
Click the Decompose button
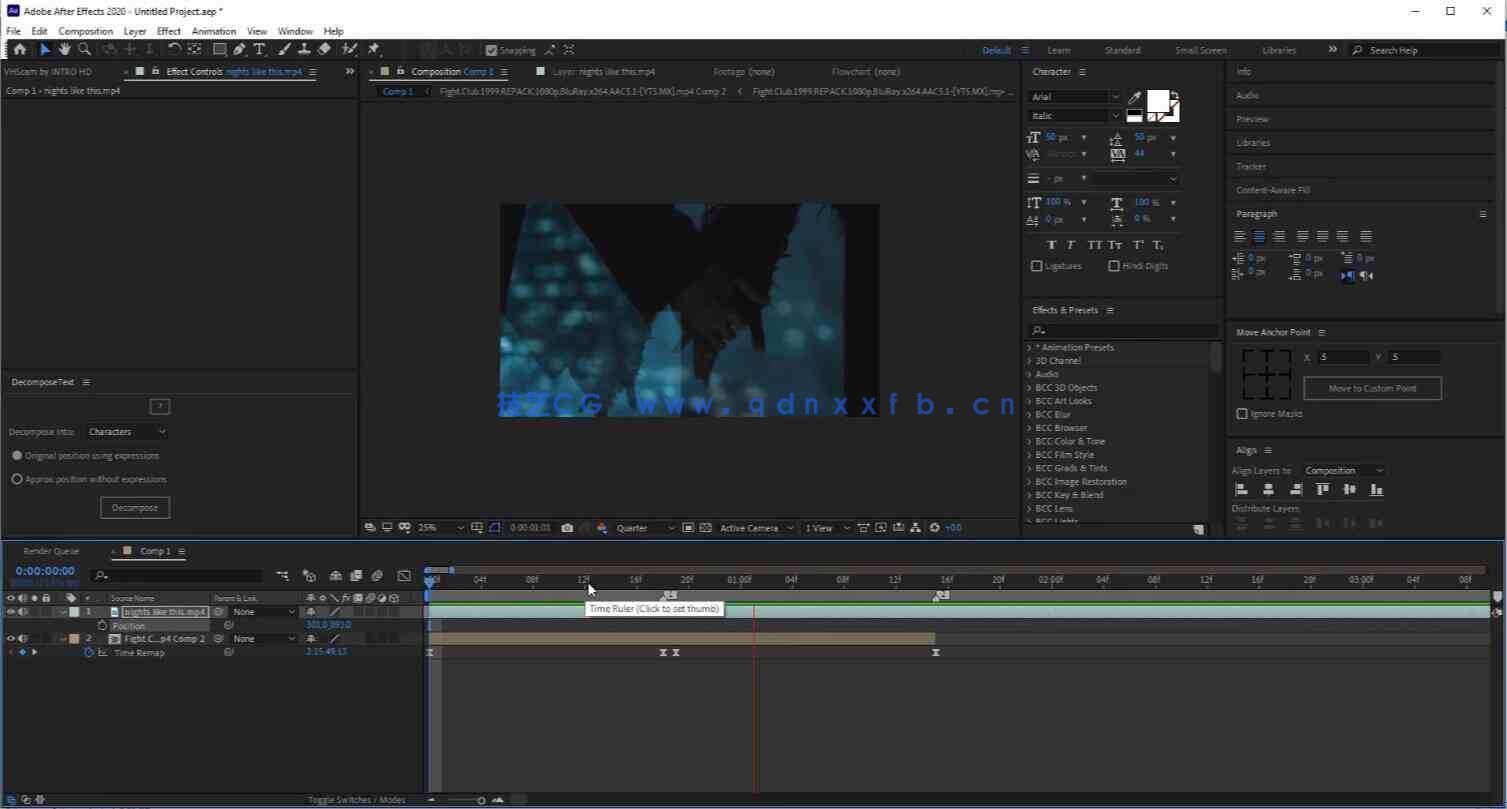(x=135, y=508)
